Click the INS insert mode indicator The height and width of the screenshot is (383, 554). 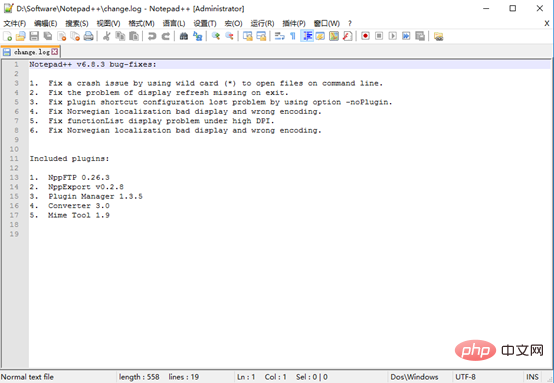(x=532, y=377)
